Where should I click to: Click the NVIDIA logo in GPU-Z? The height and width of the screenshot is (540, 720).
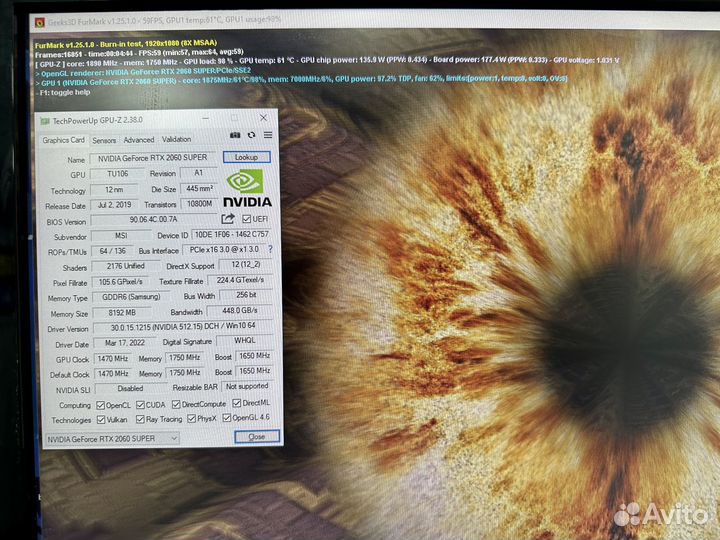coord(247,188)
